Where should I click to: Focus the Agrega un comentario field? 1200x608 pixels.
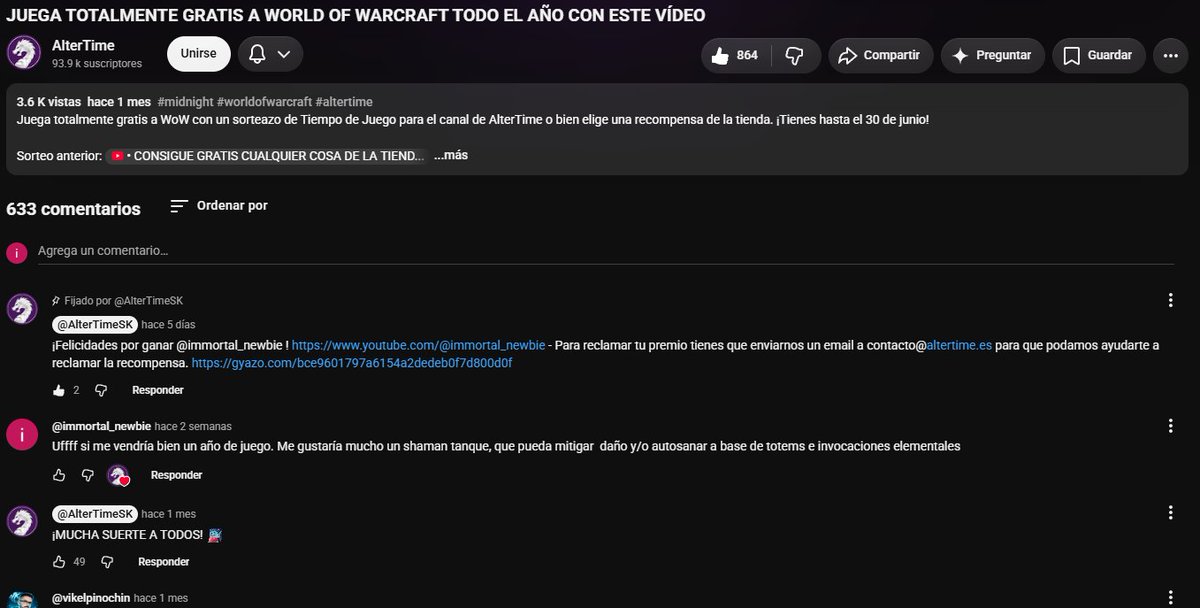(x=605, y=251)
